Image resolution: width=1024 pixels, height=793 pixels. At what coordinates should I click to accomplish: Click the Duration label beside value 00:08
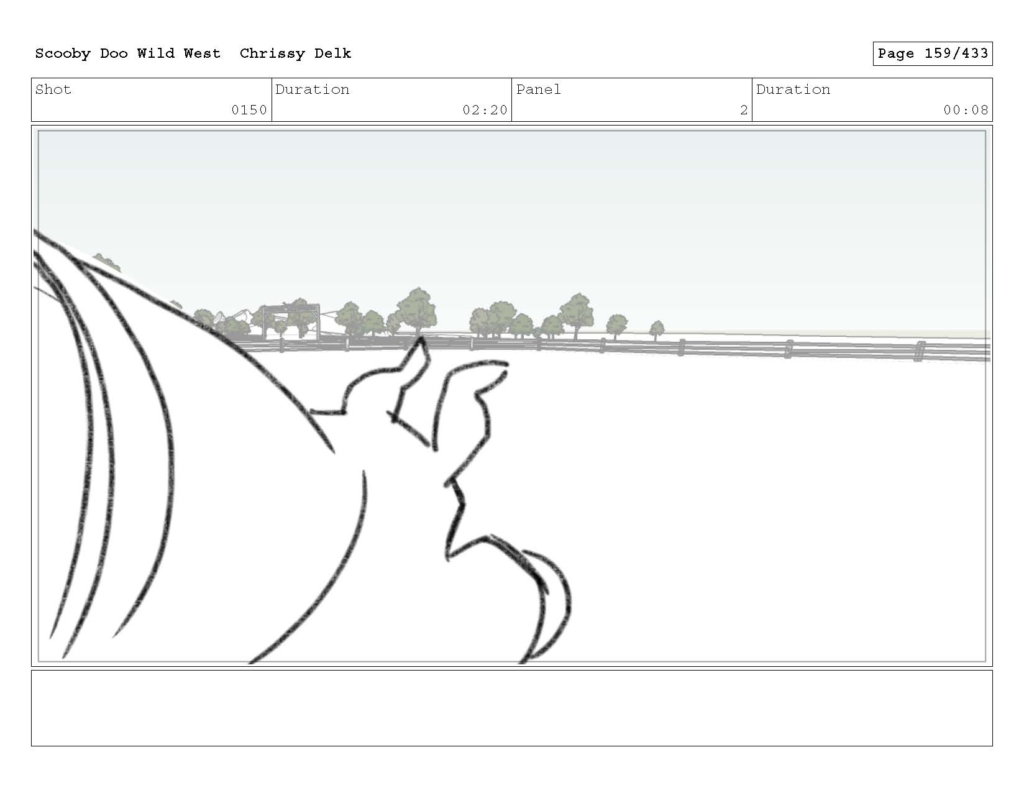793,89
